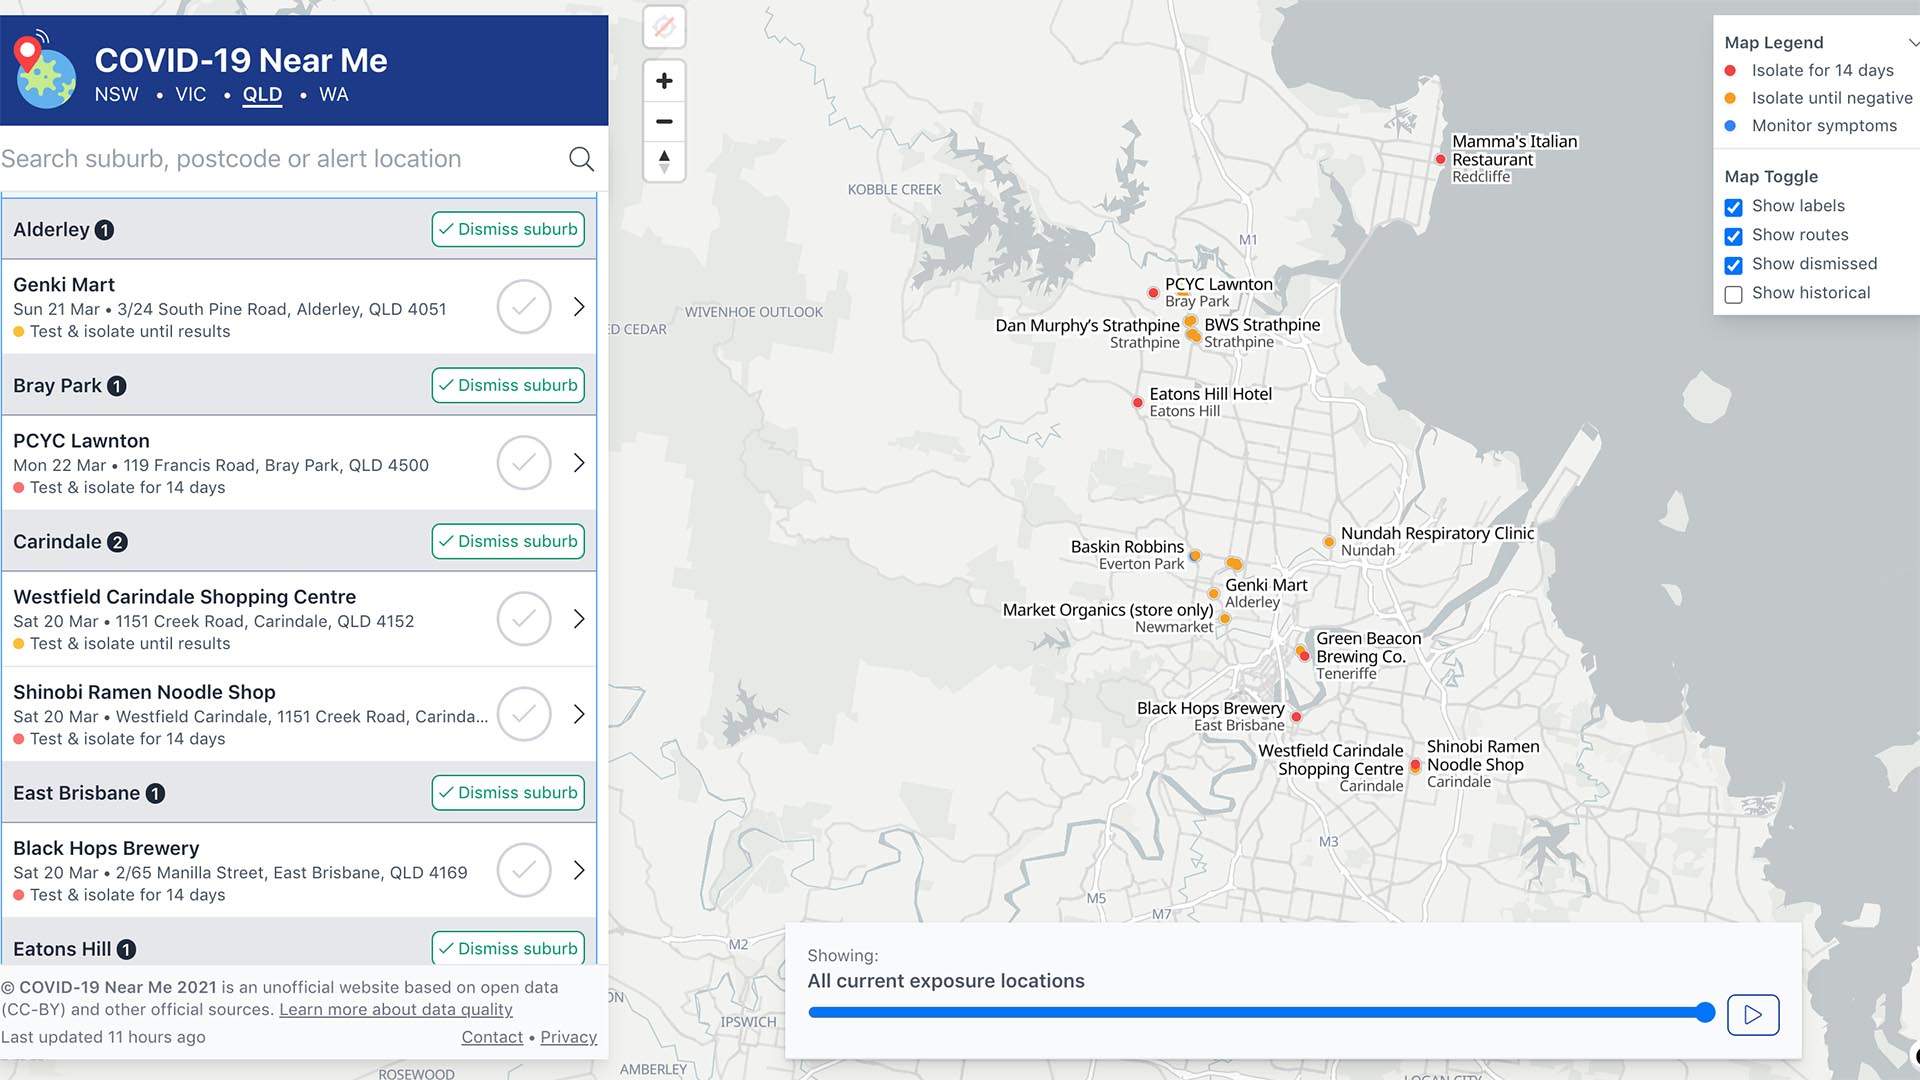This screenshot has width=1920, height=1080.
Task: Select the QLD state tab
Action: 262,94
